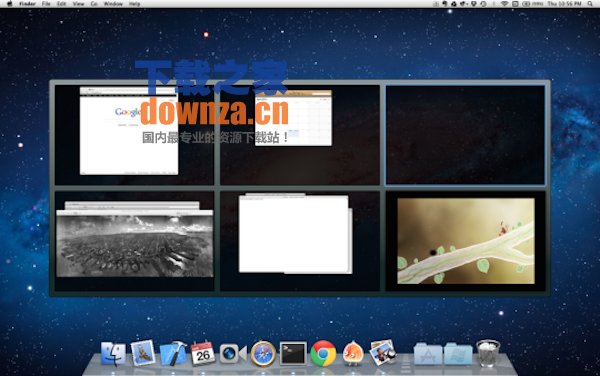The height and width of the screenshot is (376, 600).
Task: Open the View menu
Action: point(78,4)
